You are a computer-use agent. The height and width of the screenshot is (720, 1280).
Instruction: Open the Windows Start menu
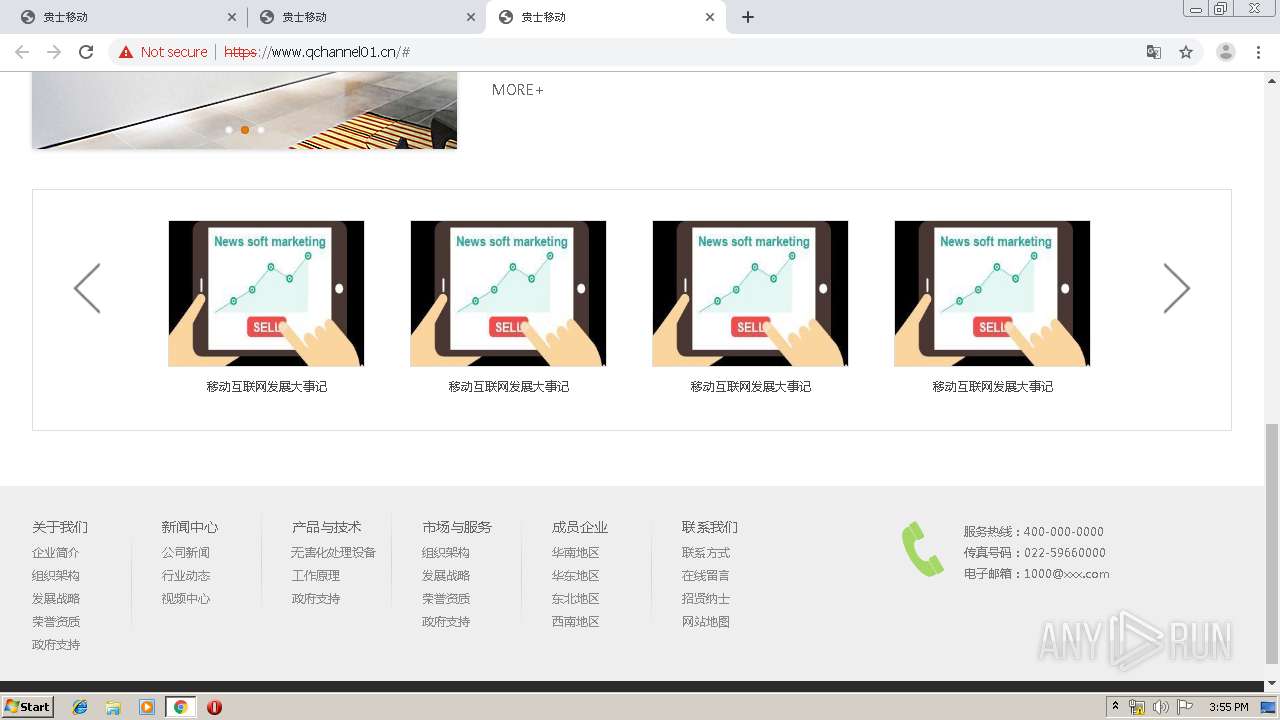click(x=28, y=707)
